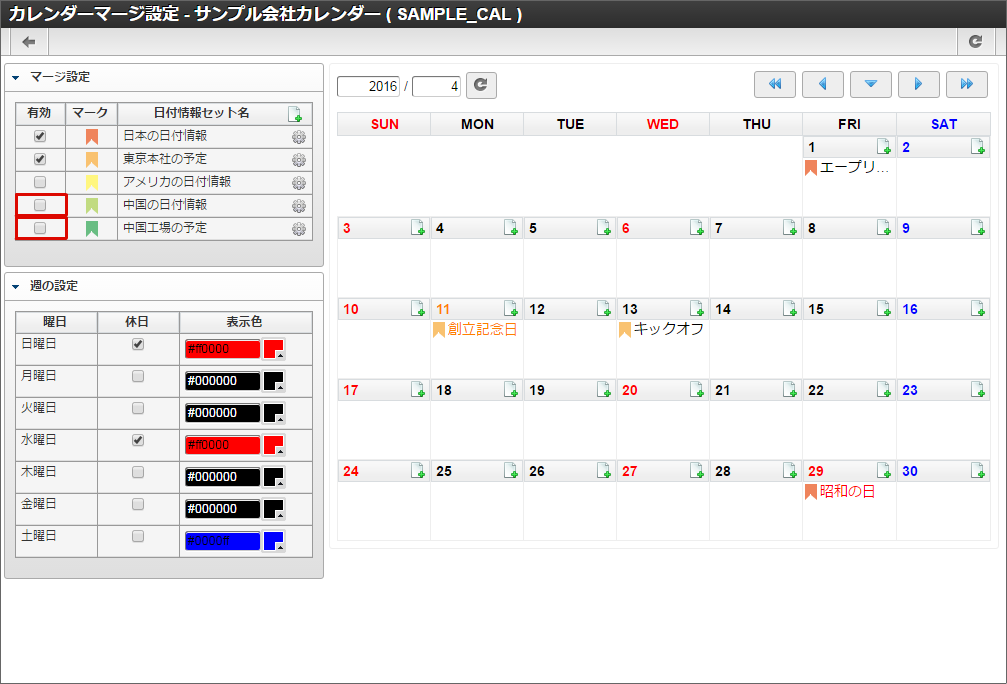Jump to previous year with double-left arrow

pyautogui.click(x=774, y=84)
